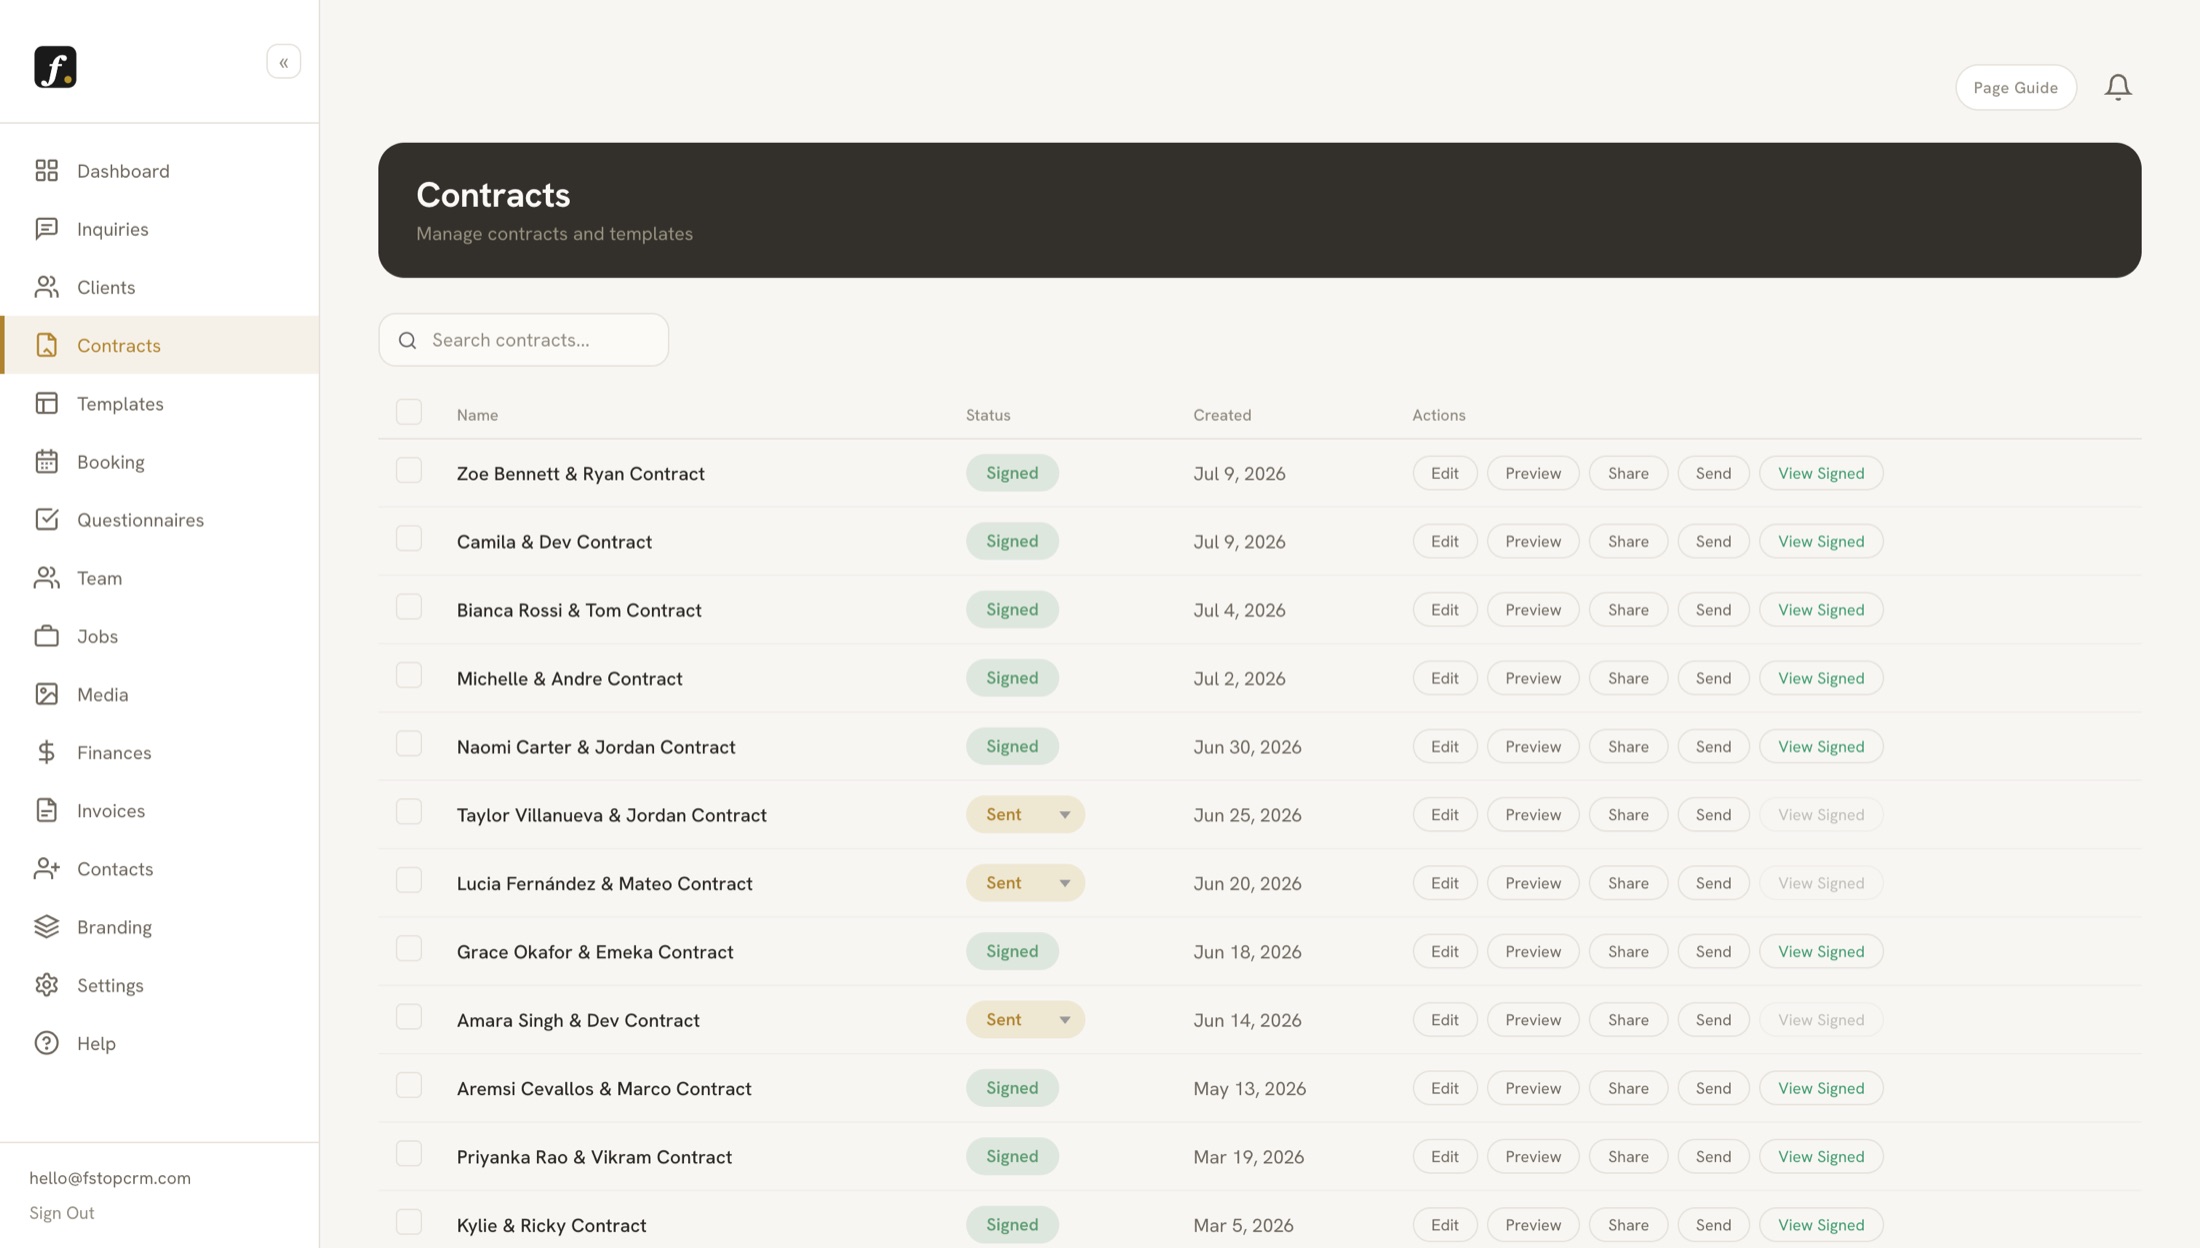The image size is (2200, 1248).
Task: Collapse the sidebar with the double-chevron icon
Action: (284, 62)
